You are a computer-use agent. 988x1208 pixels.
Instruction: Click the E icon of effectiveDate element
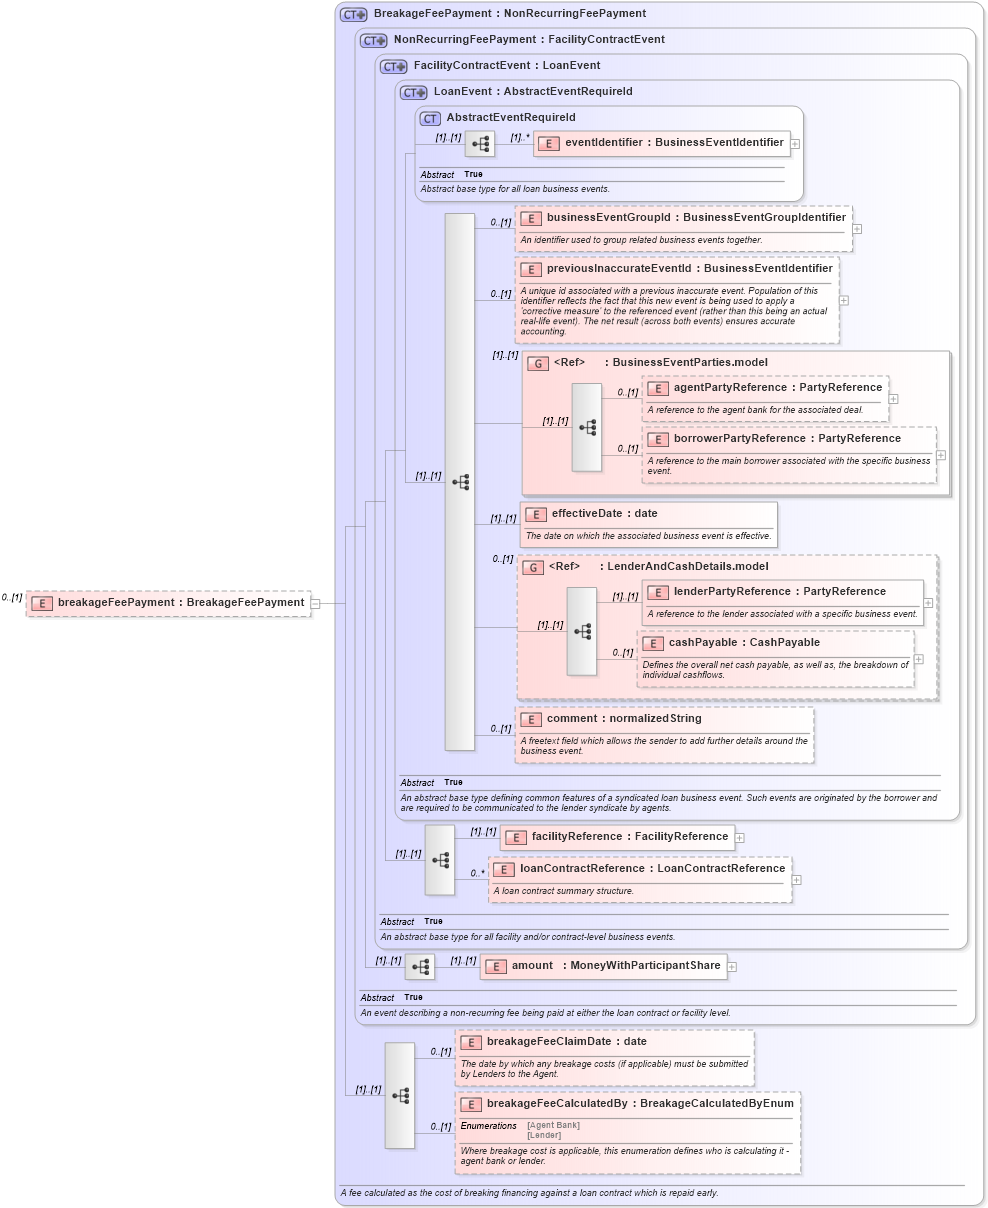[535, 513]
